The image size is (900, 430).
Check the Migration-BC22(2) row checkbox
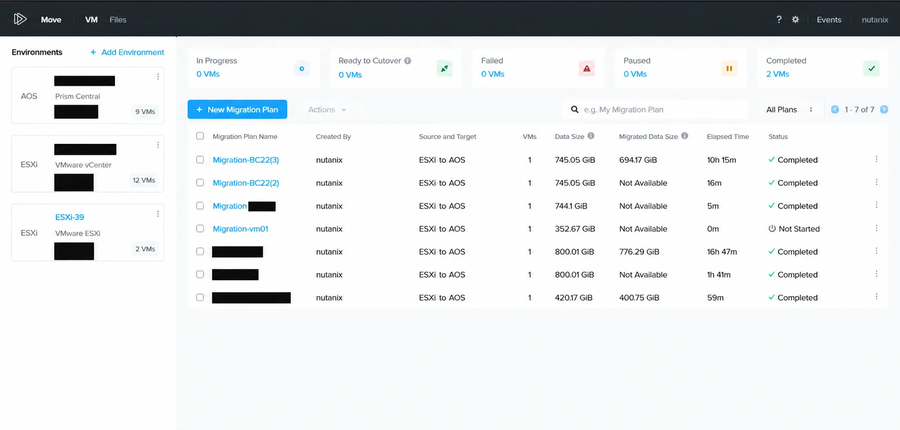(x=200, y=183)
